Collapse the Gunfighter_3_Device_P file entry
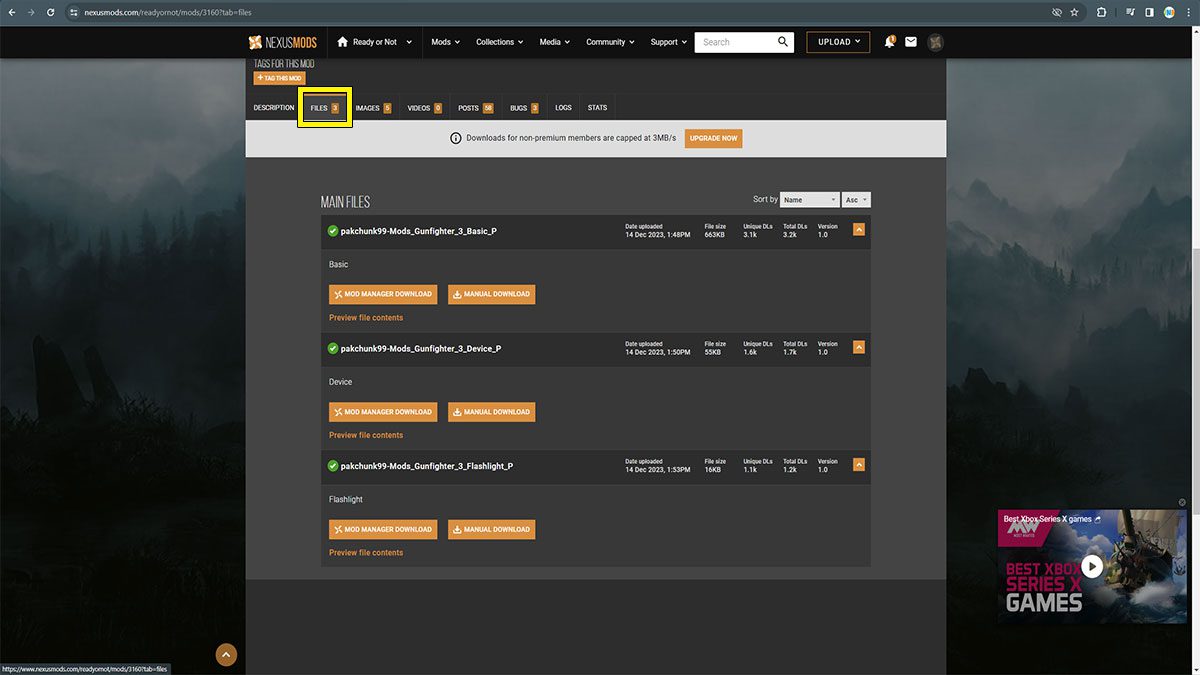1200x675 pixels. pos(859,347)
